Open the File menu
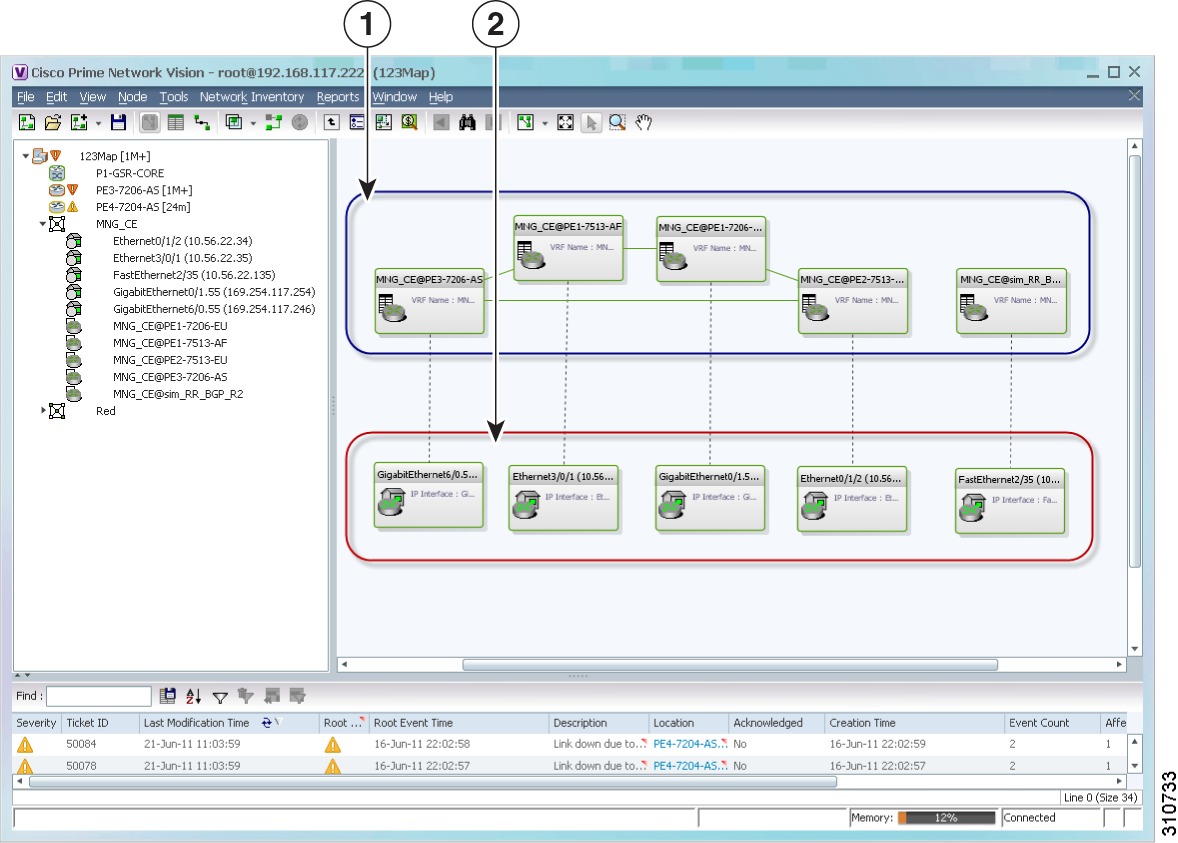Screen dimensions: 1178x843 (x=26, y=97)
